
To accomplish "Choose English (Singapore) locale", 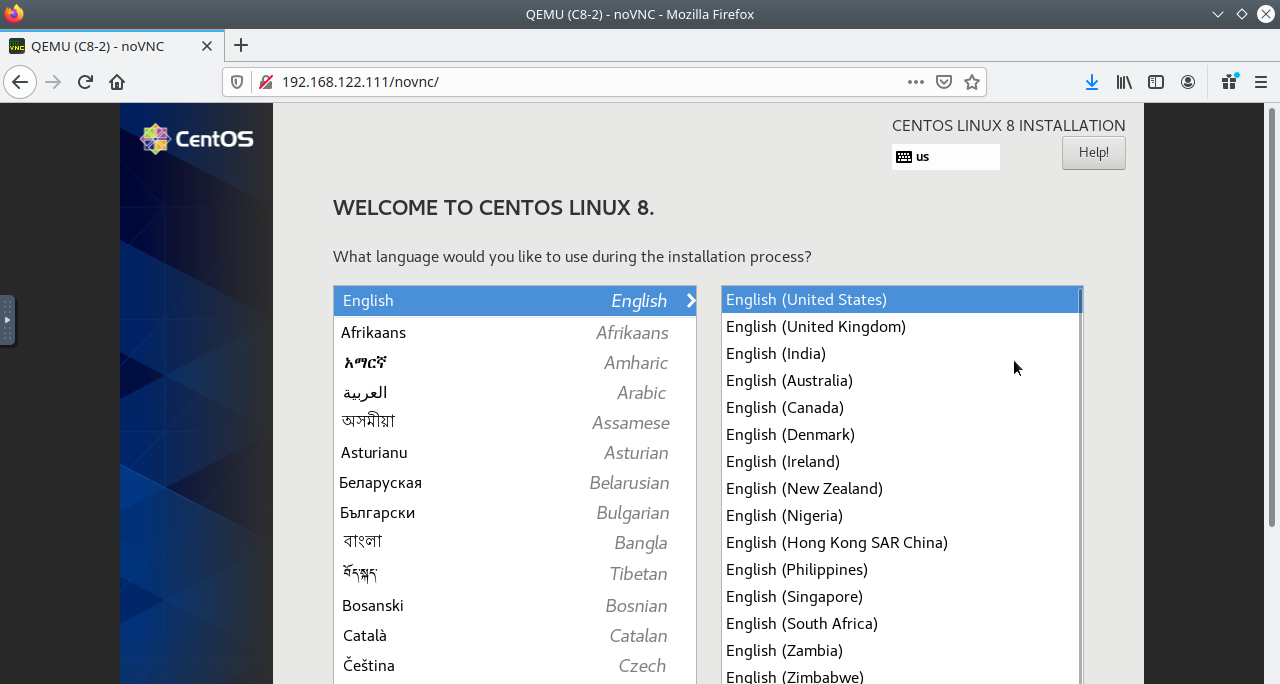I will click(x=900, y=597).
